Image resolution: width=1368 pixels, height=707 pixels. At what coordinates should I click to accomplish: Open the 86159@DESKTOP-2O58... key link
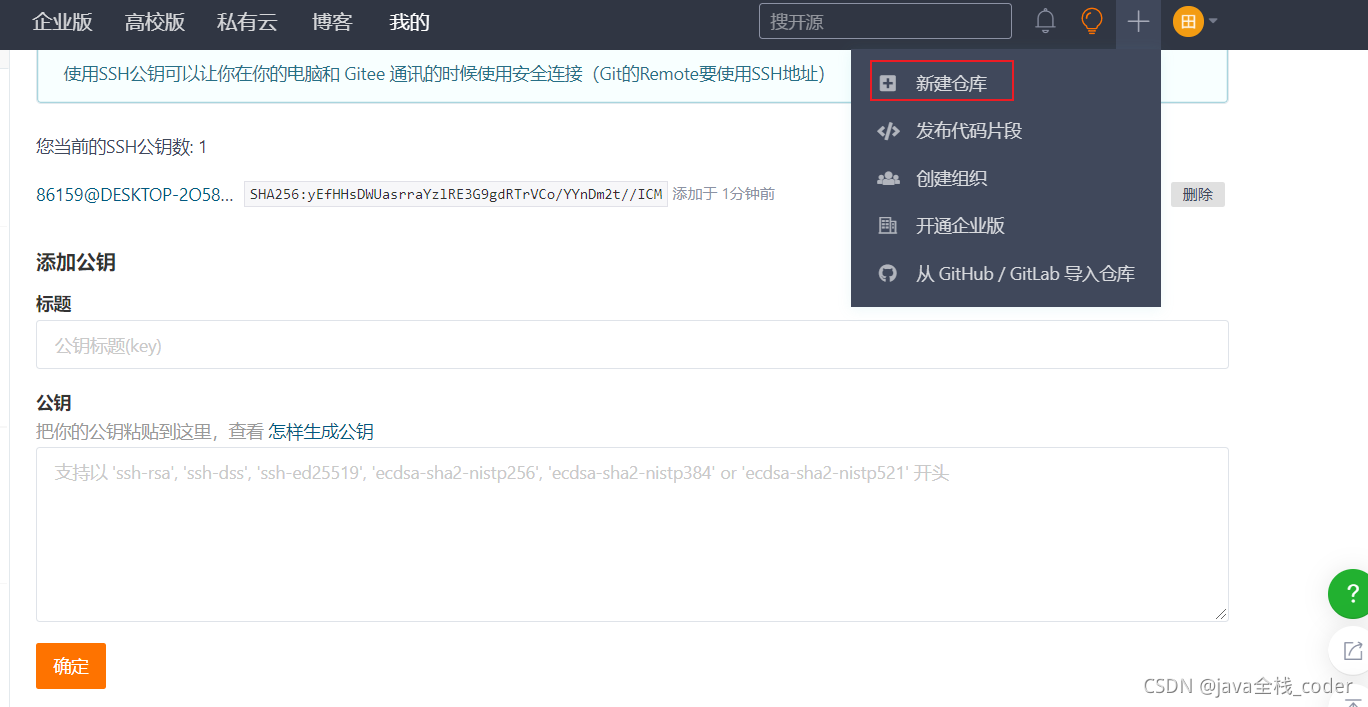tap(135, 195)
